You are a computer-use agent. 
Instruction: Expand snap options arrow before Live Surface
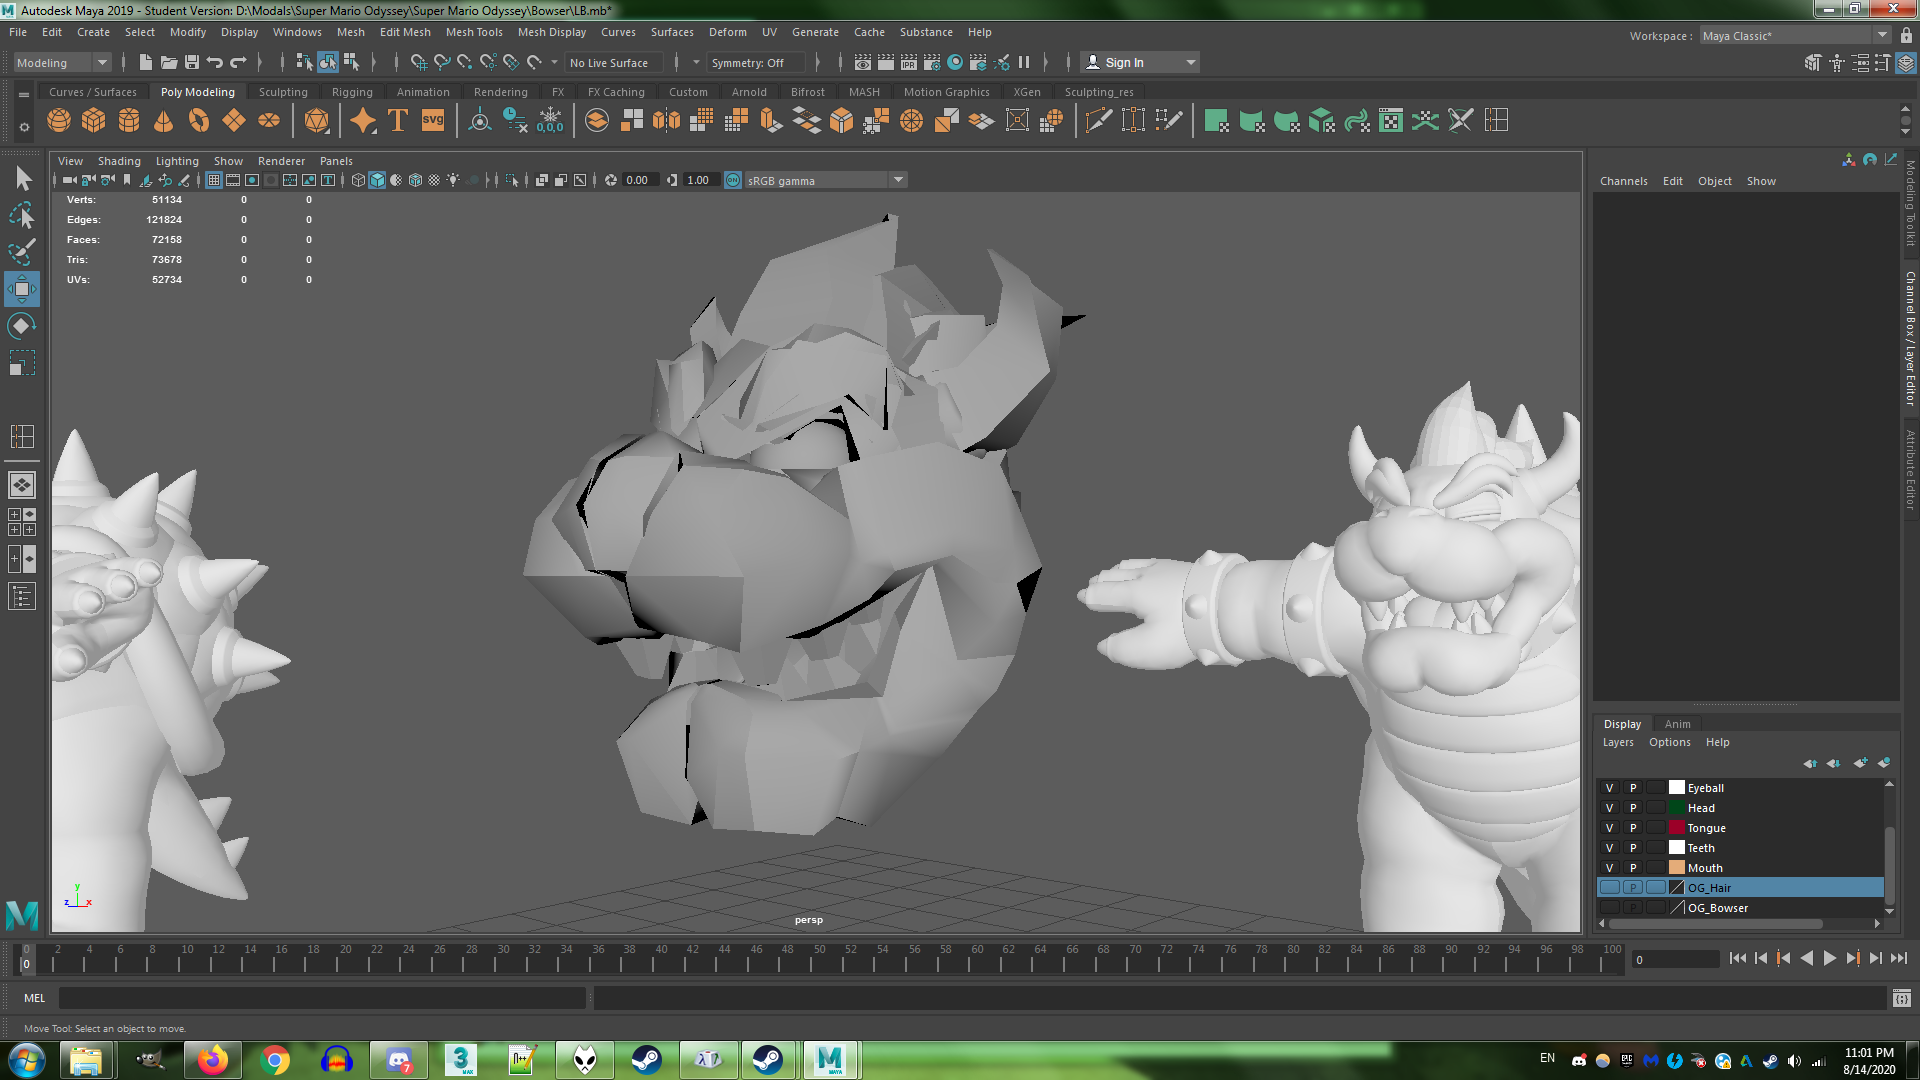coord(554,62)
